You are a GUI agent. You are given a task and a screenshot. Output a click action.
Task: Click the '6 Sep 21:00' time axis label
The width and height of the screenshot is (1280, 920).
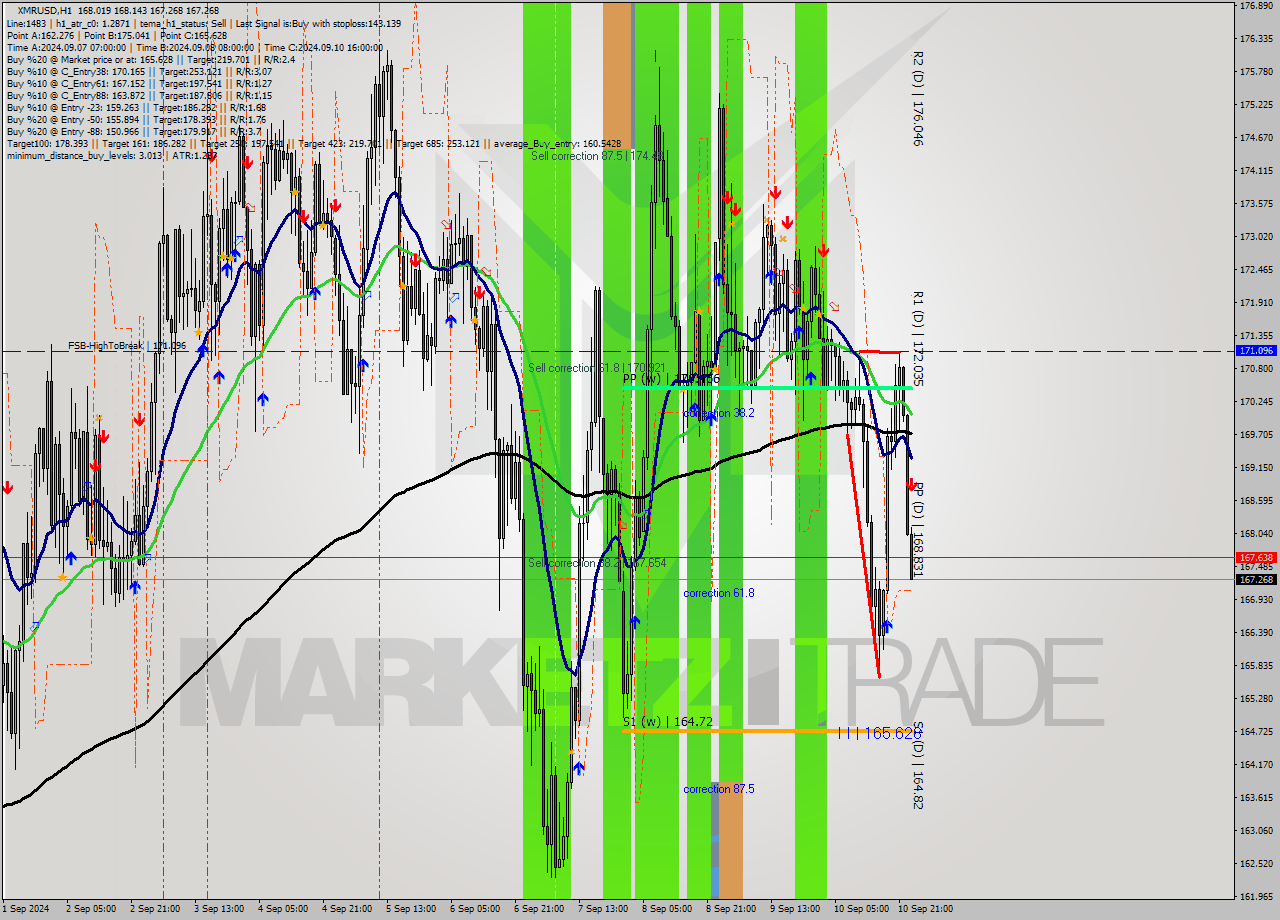[x=539, y=909]
